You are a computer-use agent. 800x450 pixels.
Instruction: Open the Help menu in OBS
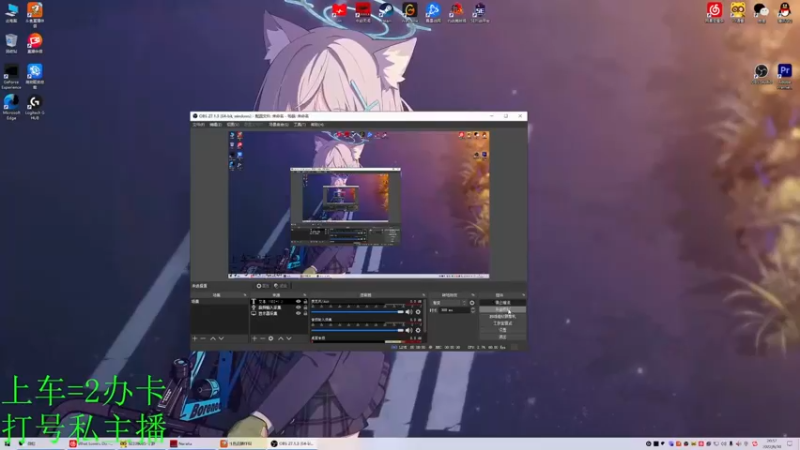(317, 124)
